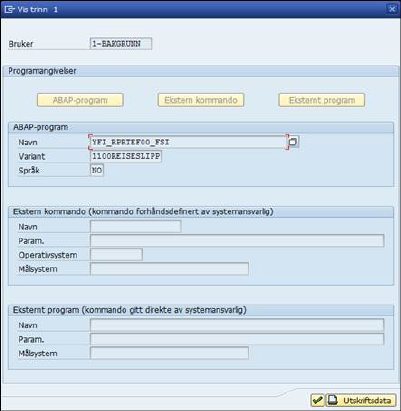Click Målsystem field under Ekstern kommando
Viewport: 401px width, 411px height.
(169, 269)
